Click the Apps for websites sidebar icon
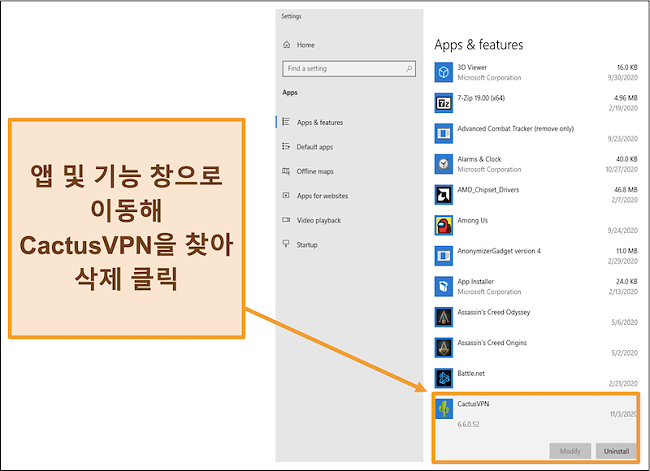The image size is (650, 471). point(286,195)
